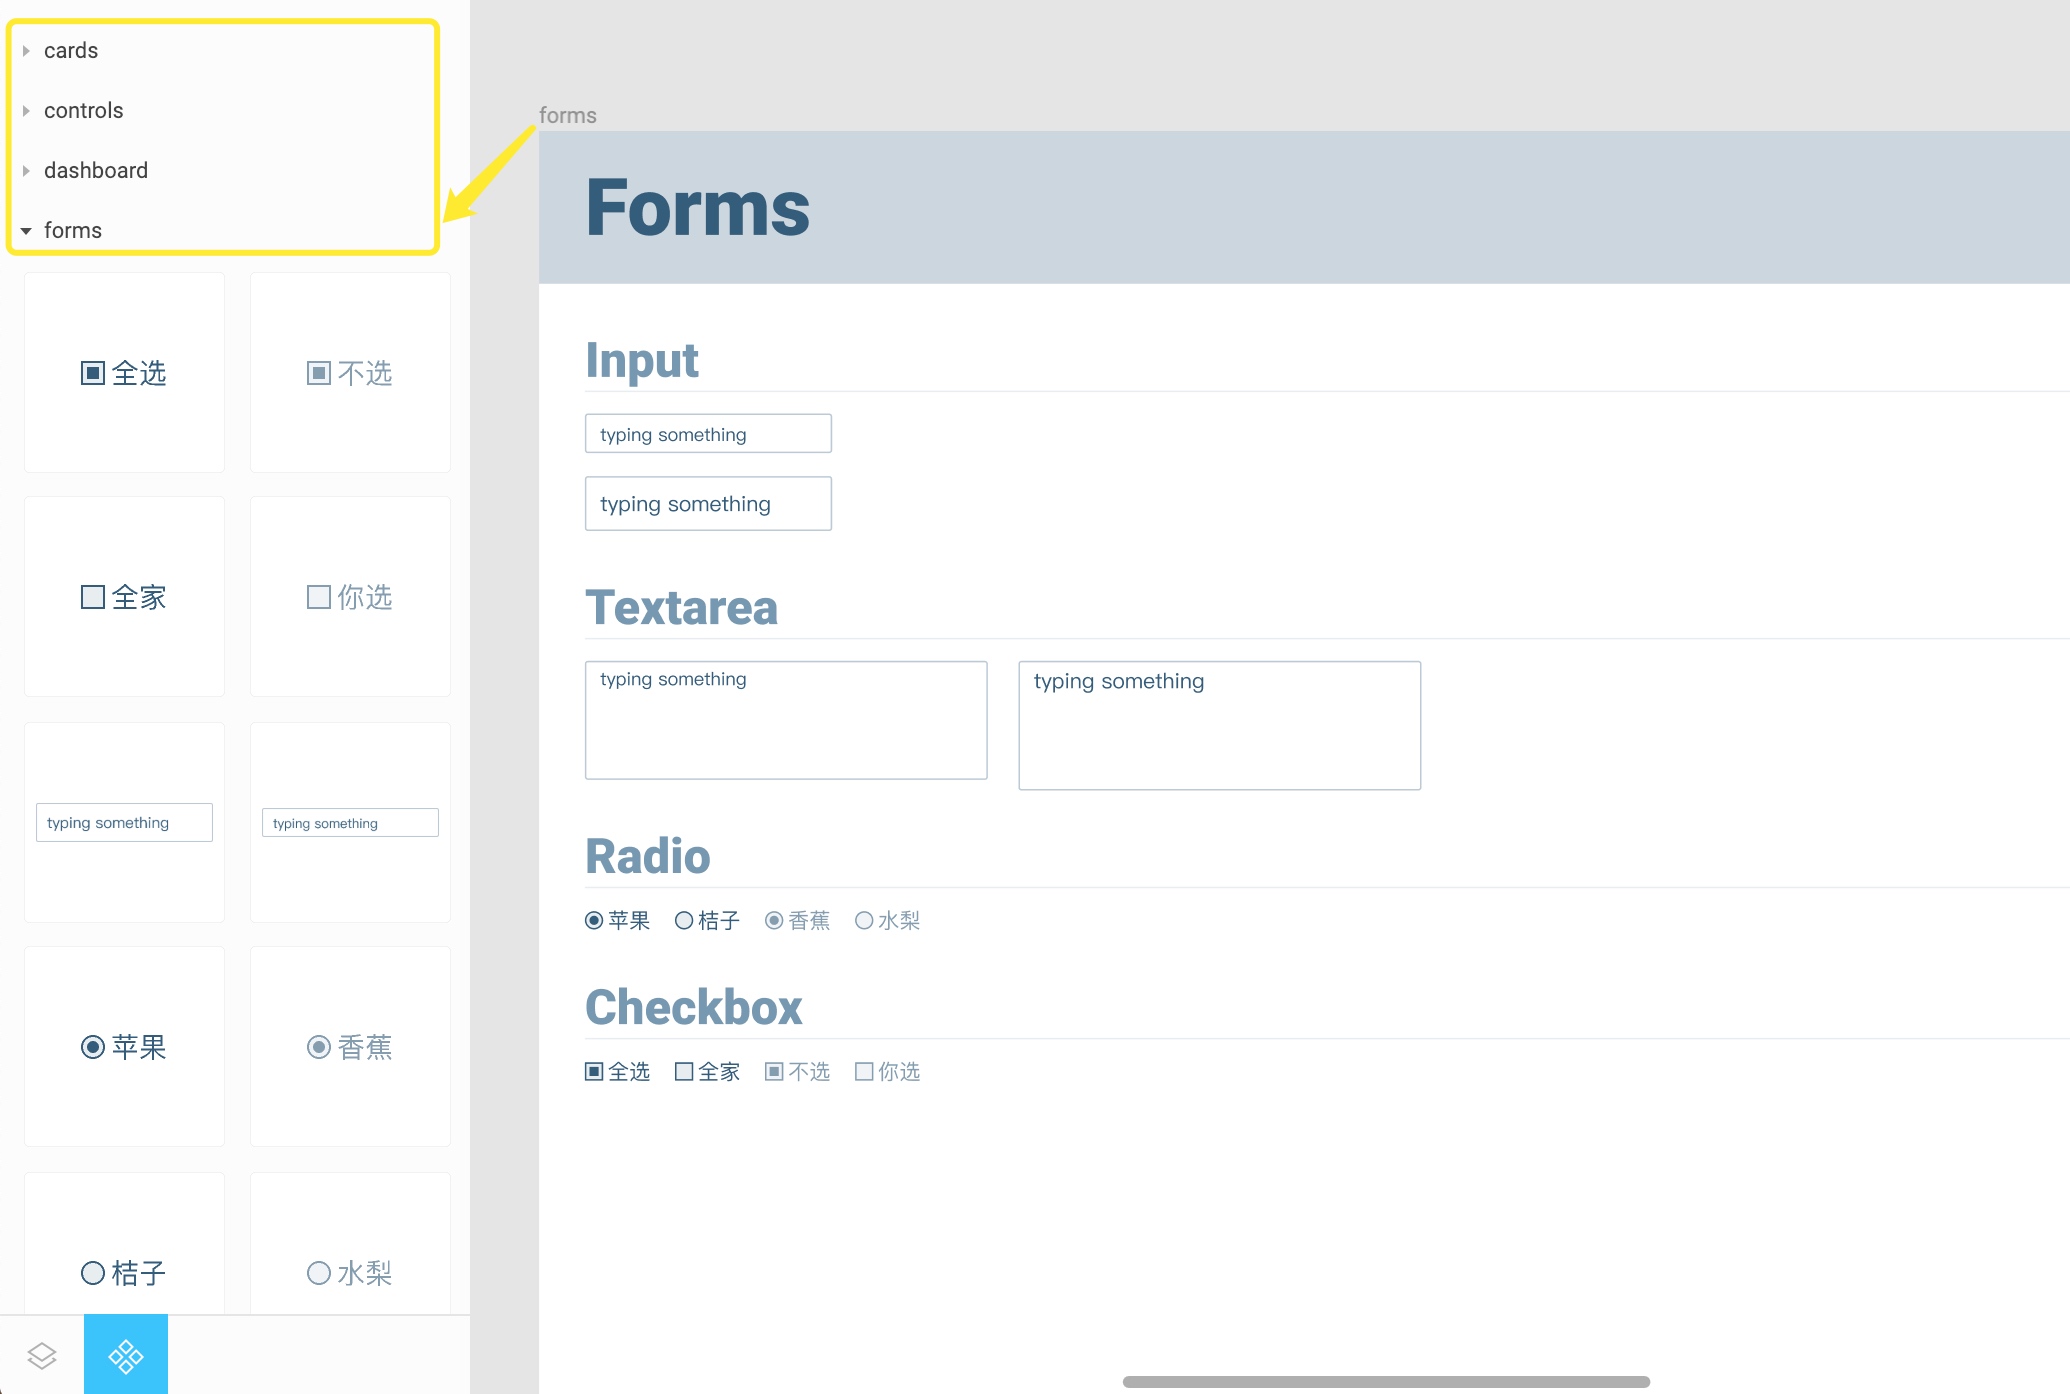The width and height of the screenshot is (2070, 1394).
Task: Pick the 不选 disabled checkbox thumbnail
Action: tap(350, 373)
